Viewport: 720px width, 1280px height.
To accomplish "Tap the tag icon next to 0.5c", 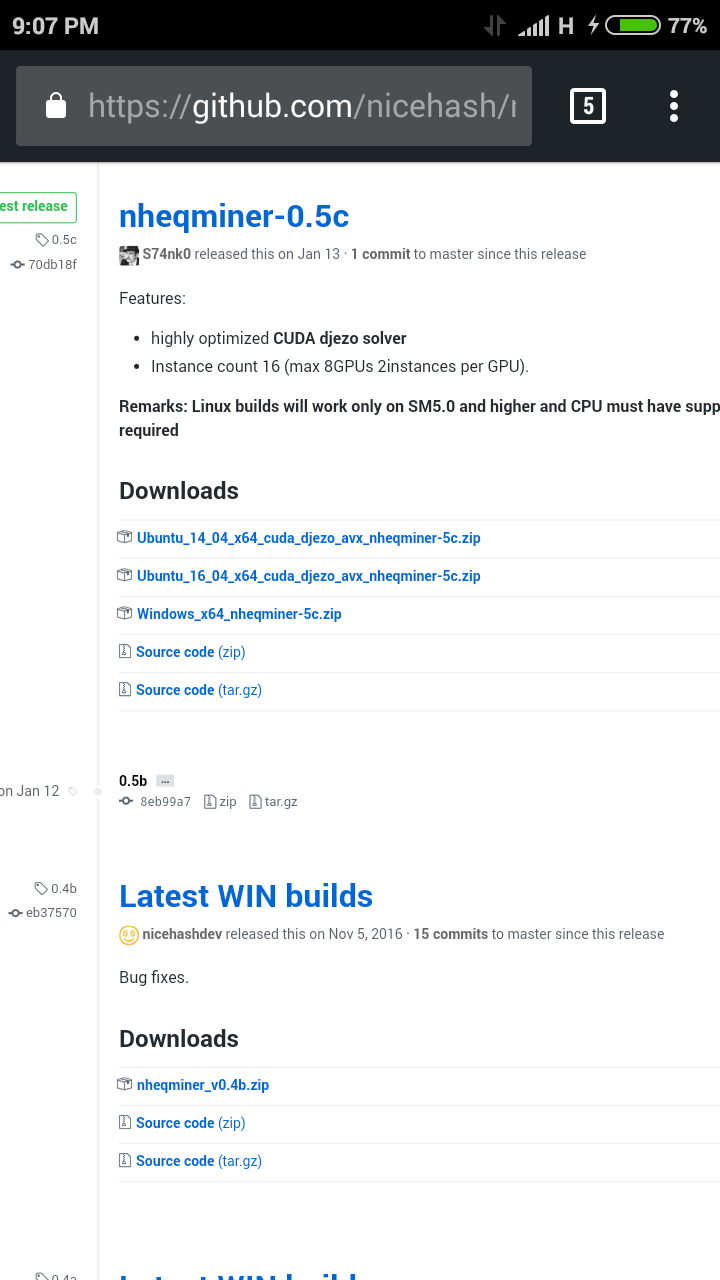I will point(42,239).
